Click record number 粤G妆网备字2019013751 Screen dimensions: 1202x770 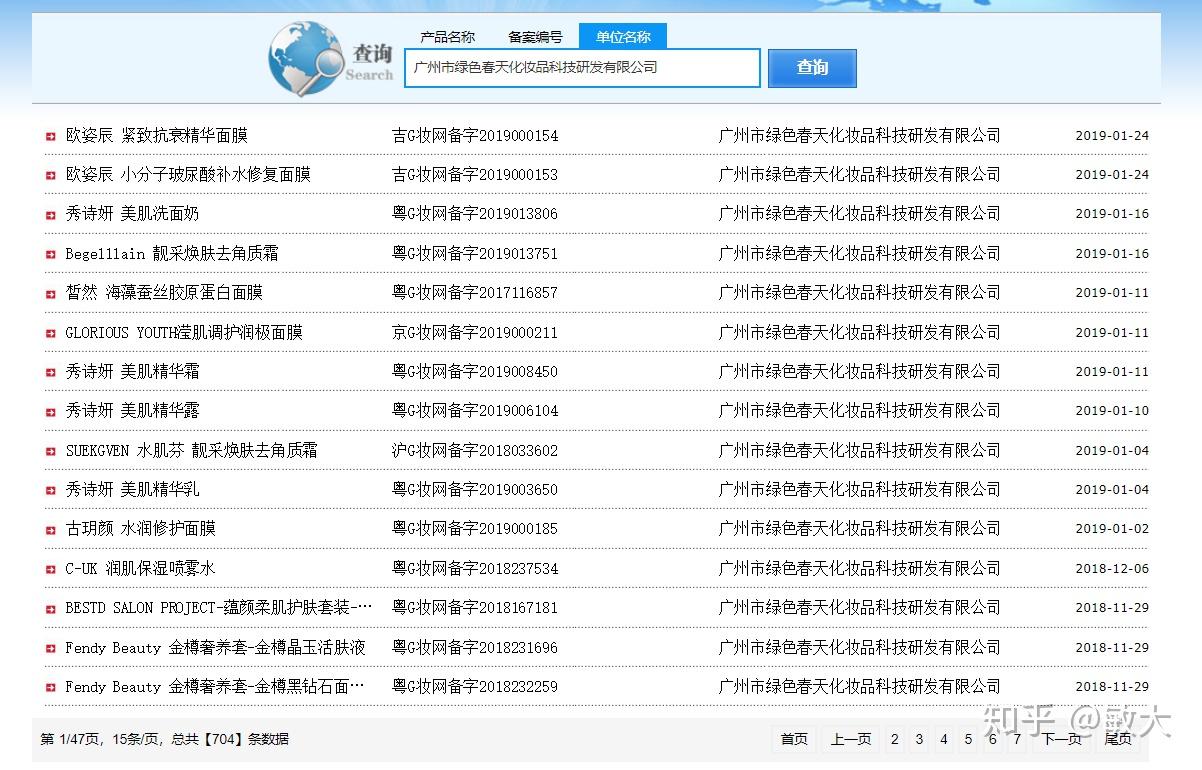[x=475, y=253]
